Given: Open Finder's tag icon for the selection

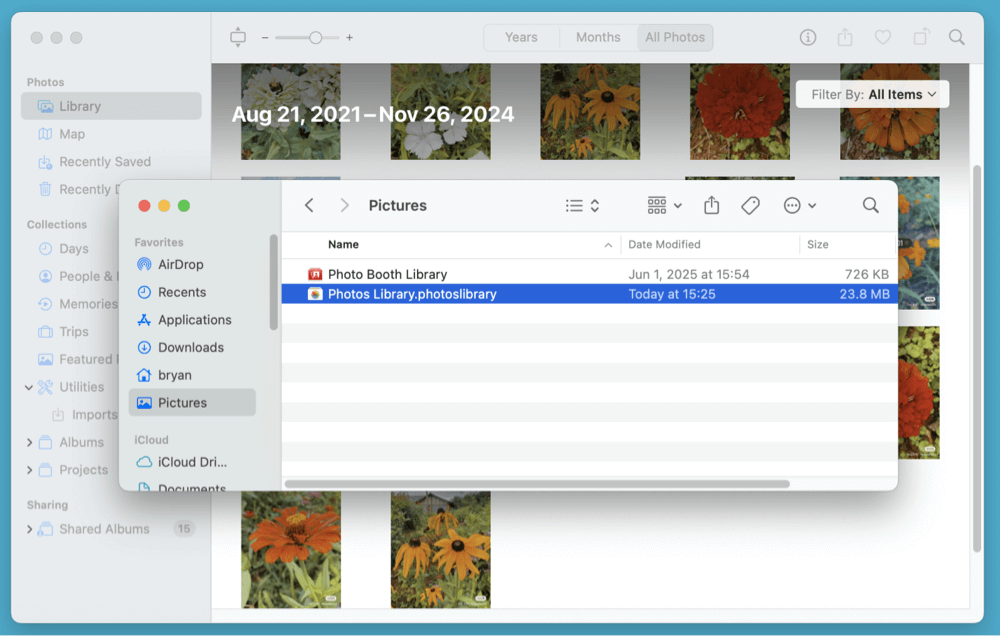Looking at the screenshot, I should tap(750, 205).
